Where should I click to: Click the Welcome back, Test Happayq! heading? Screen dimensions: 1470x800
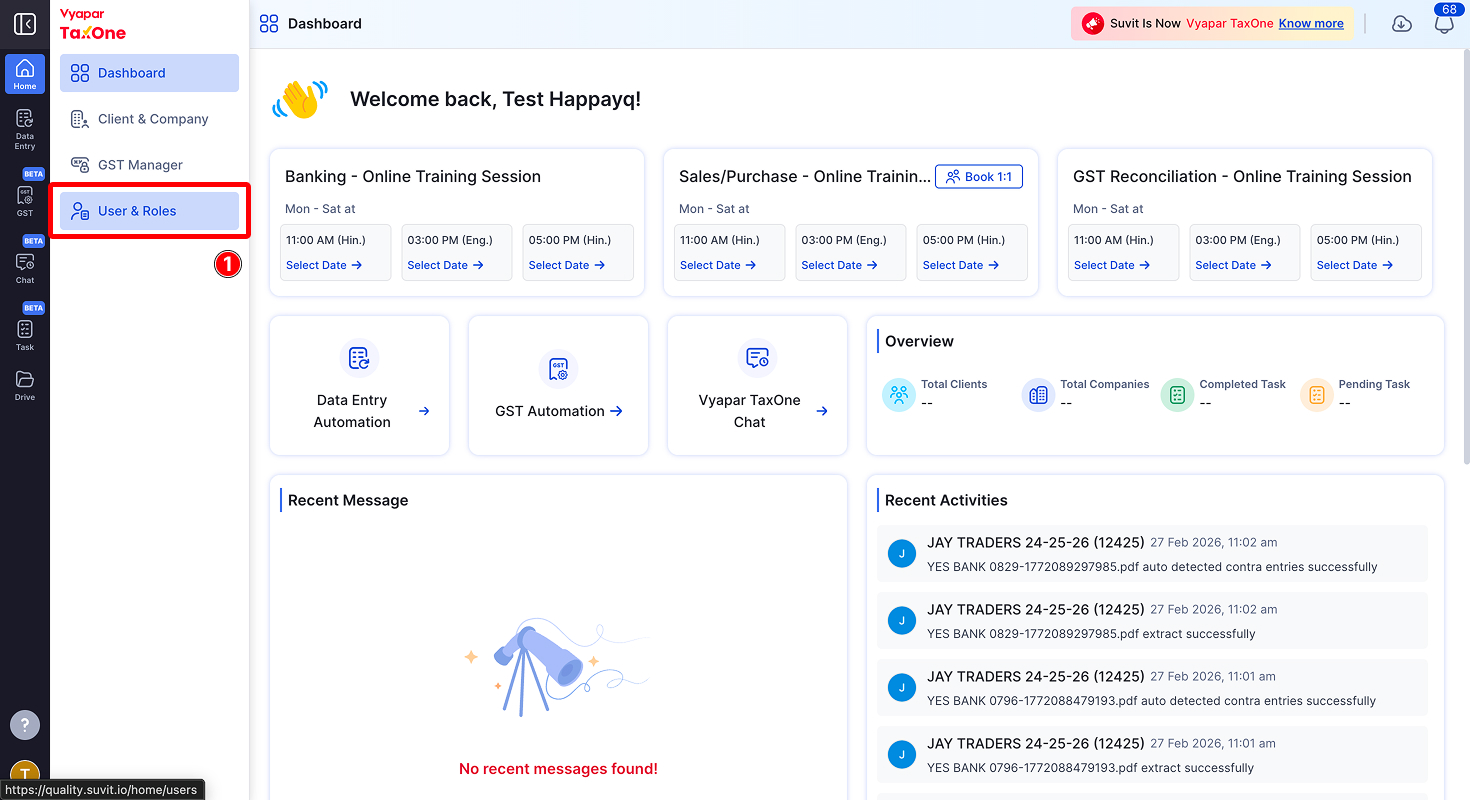coord(495,99)
